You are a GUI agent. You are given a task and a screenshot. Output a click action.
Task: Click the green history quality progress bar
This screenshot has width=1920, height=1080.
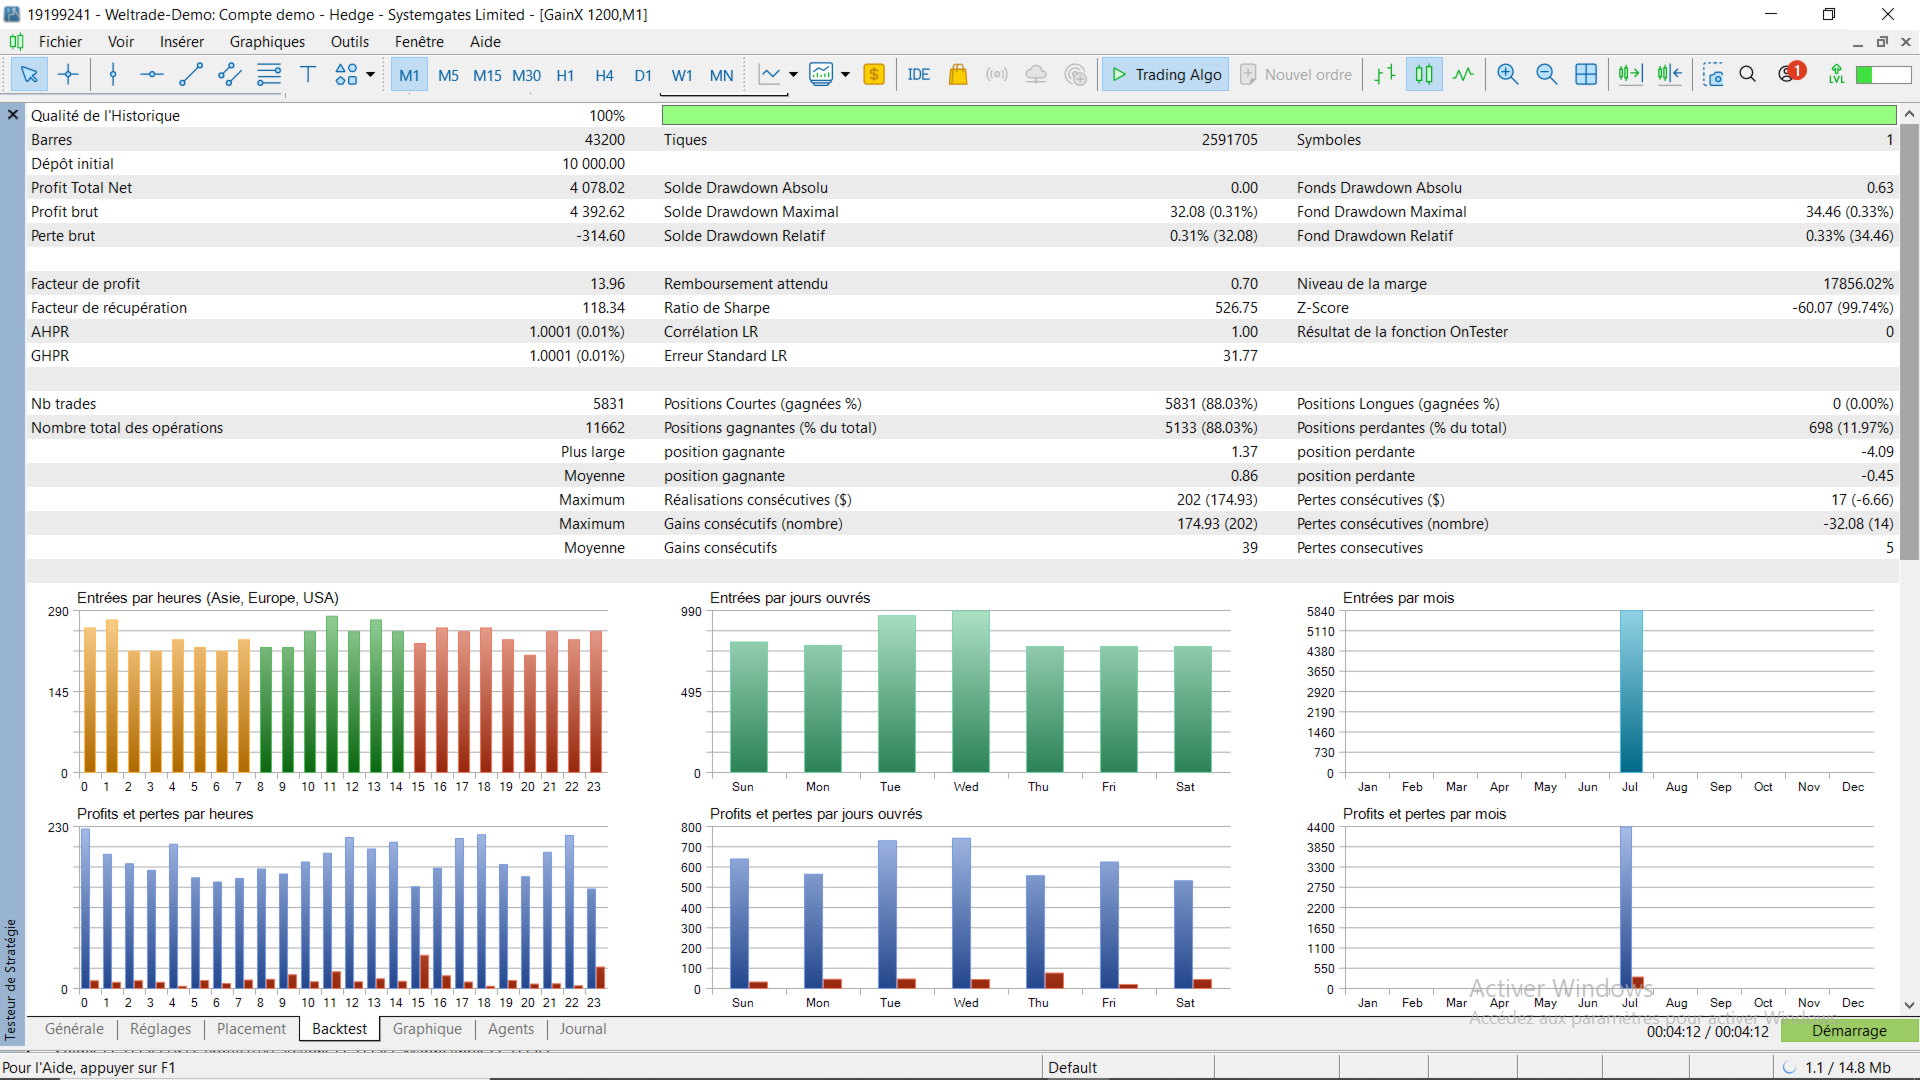click(1278, 116)
